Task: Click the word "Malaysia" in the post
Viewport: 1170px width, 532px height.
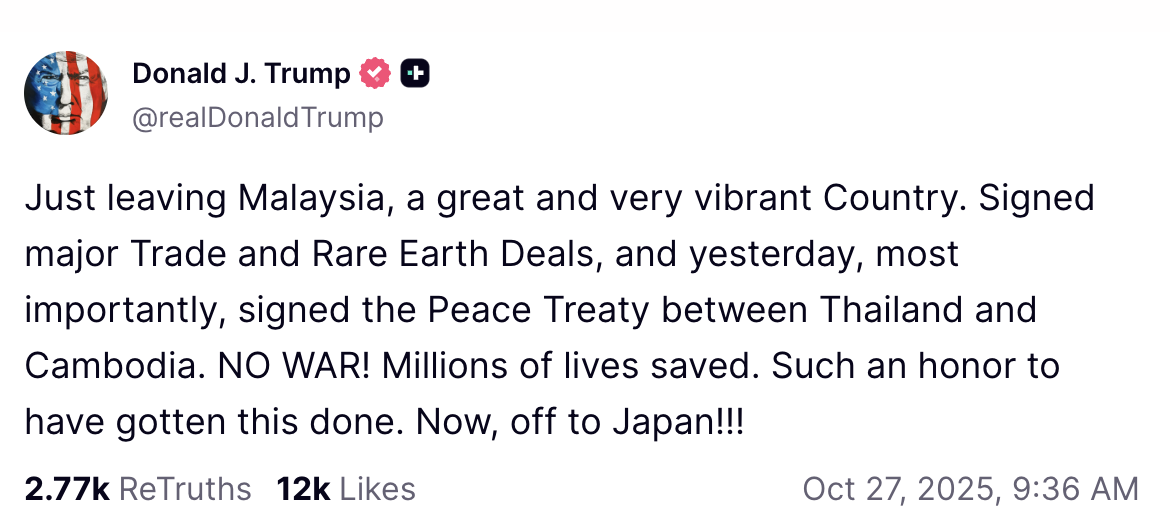Action: 309,198
